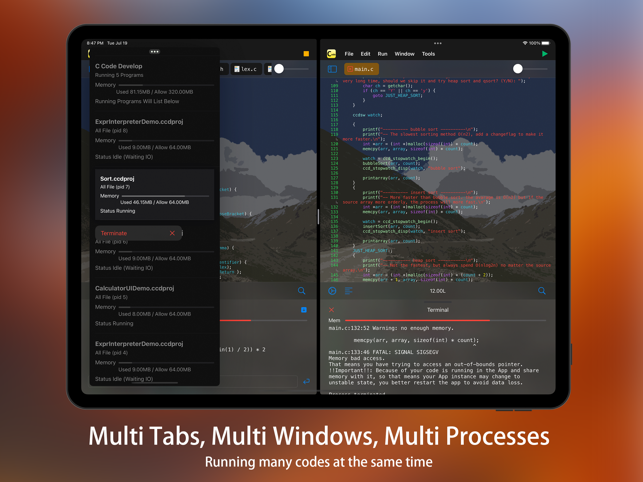643x482 pixels.
Task: Open the Tools menu
Action: 428,54
